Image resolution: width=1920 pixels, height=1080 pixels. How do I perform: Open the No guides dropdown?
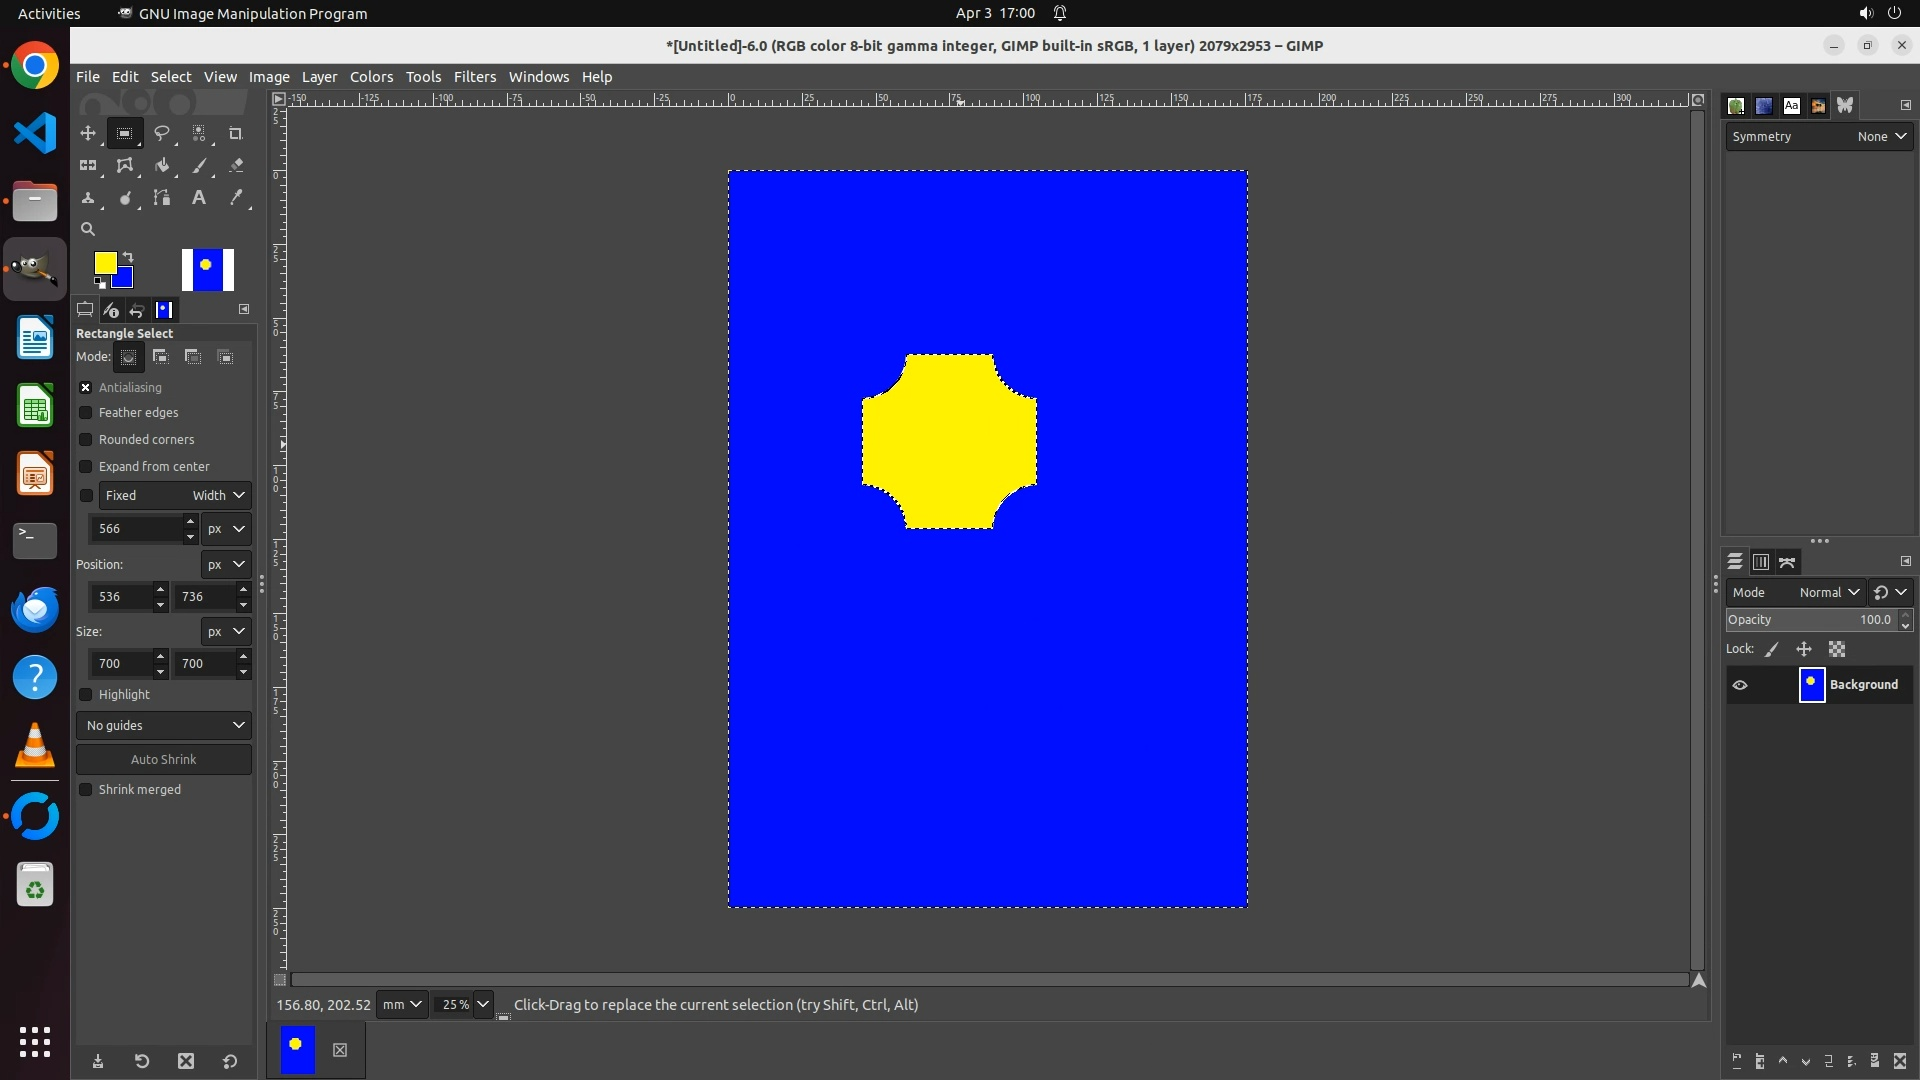pyautogui.click(x=164, y=726)
